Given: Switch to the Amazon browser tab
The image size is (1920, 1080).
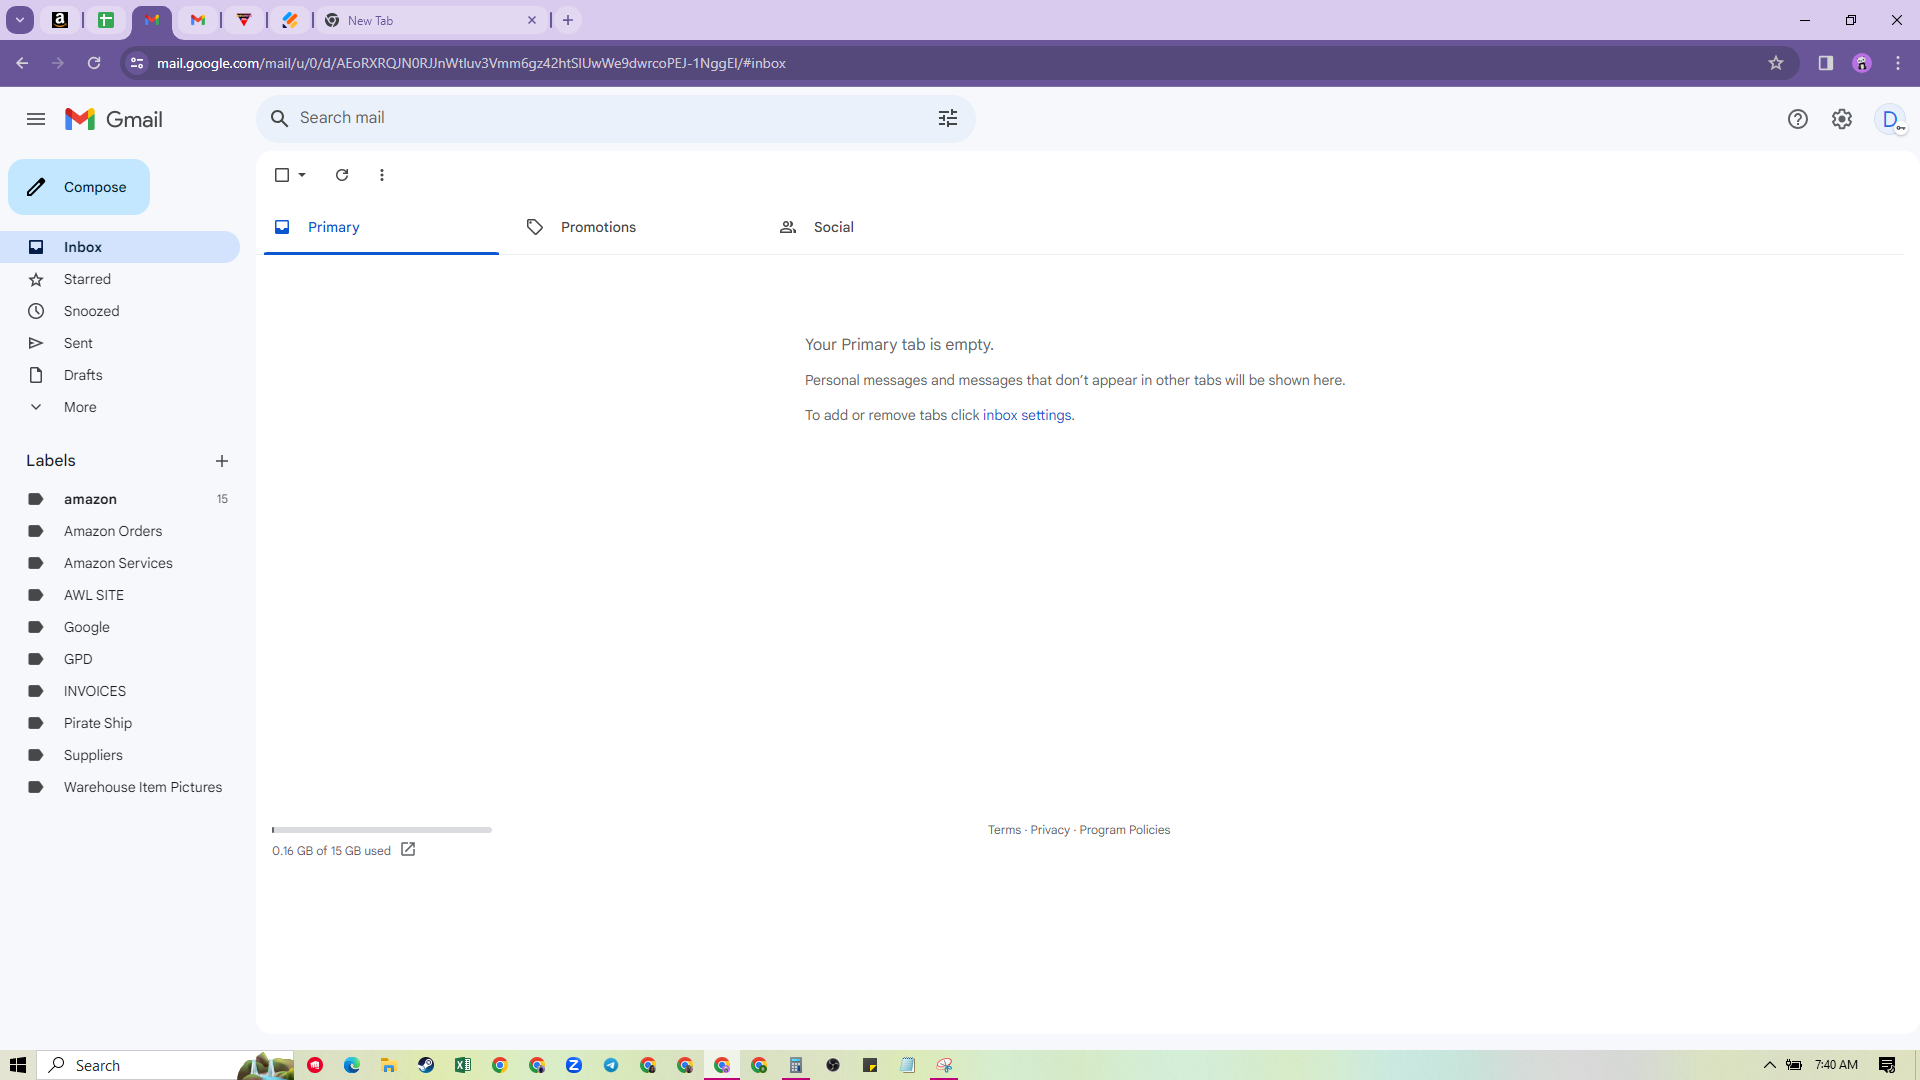Looking at the screenshot, I should pyautogui.click(x=60, y=20).
